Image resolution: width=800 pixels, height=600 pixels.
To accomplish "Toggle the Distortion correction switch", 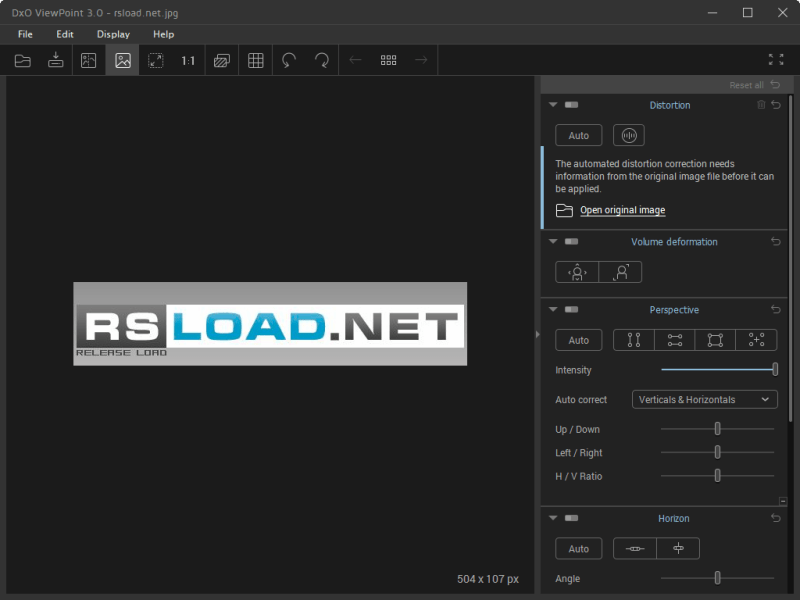I will click(571, 105).
